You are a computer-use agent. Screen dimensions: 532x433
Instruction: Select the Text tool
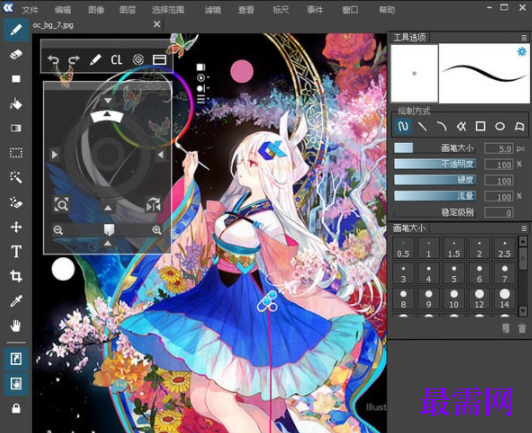(x=16, y=252)
